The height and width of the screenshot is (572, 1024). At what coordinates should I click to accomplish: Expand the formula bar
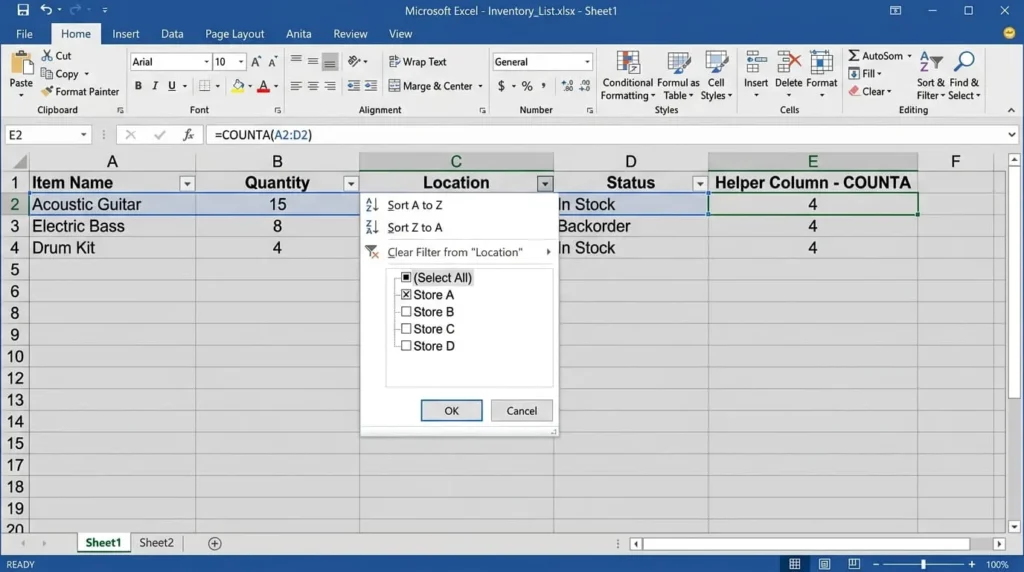(1012, 135)
